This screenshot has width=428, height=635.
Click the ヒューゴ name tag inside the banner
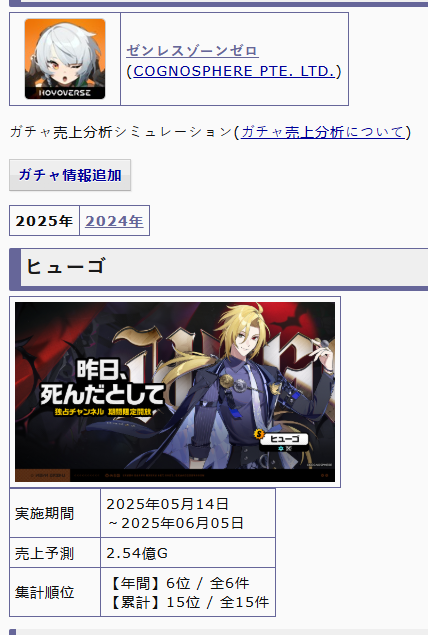pos(285,439)
